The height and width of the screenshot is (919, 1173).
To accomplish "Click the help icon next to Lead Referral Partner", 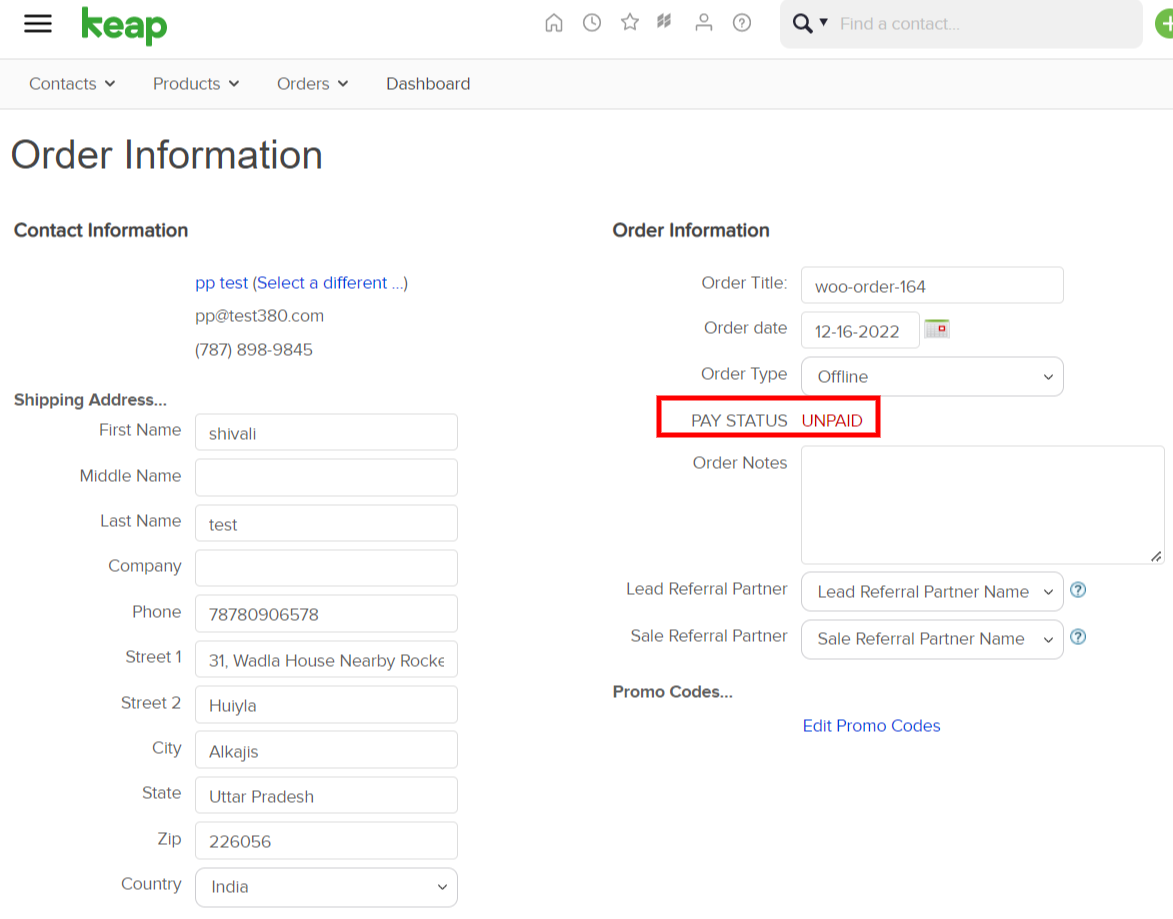I will tap(1078, 590).
